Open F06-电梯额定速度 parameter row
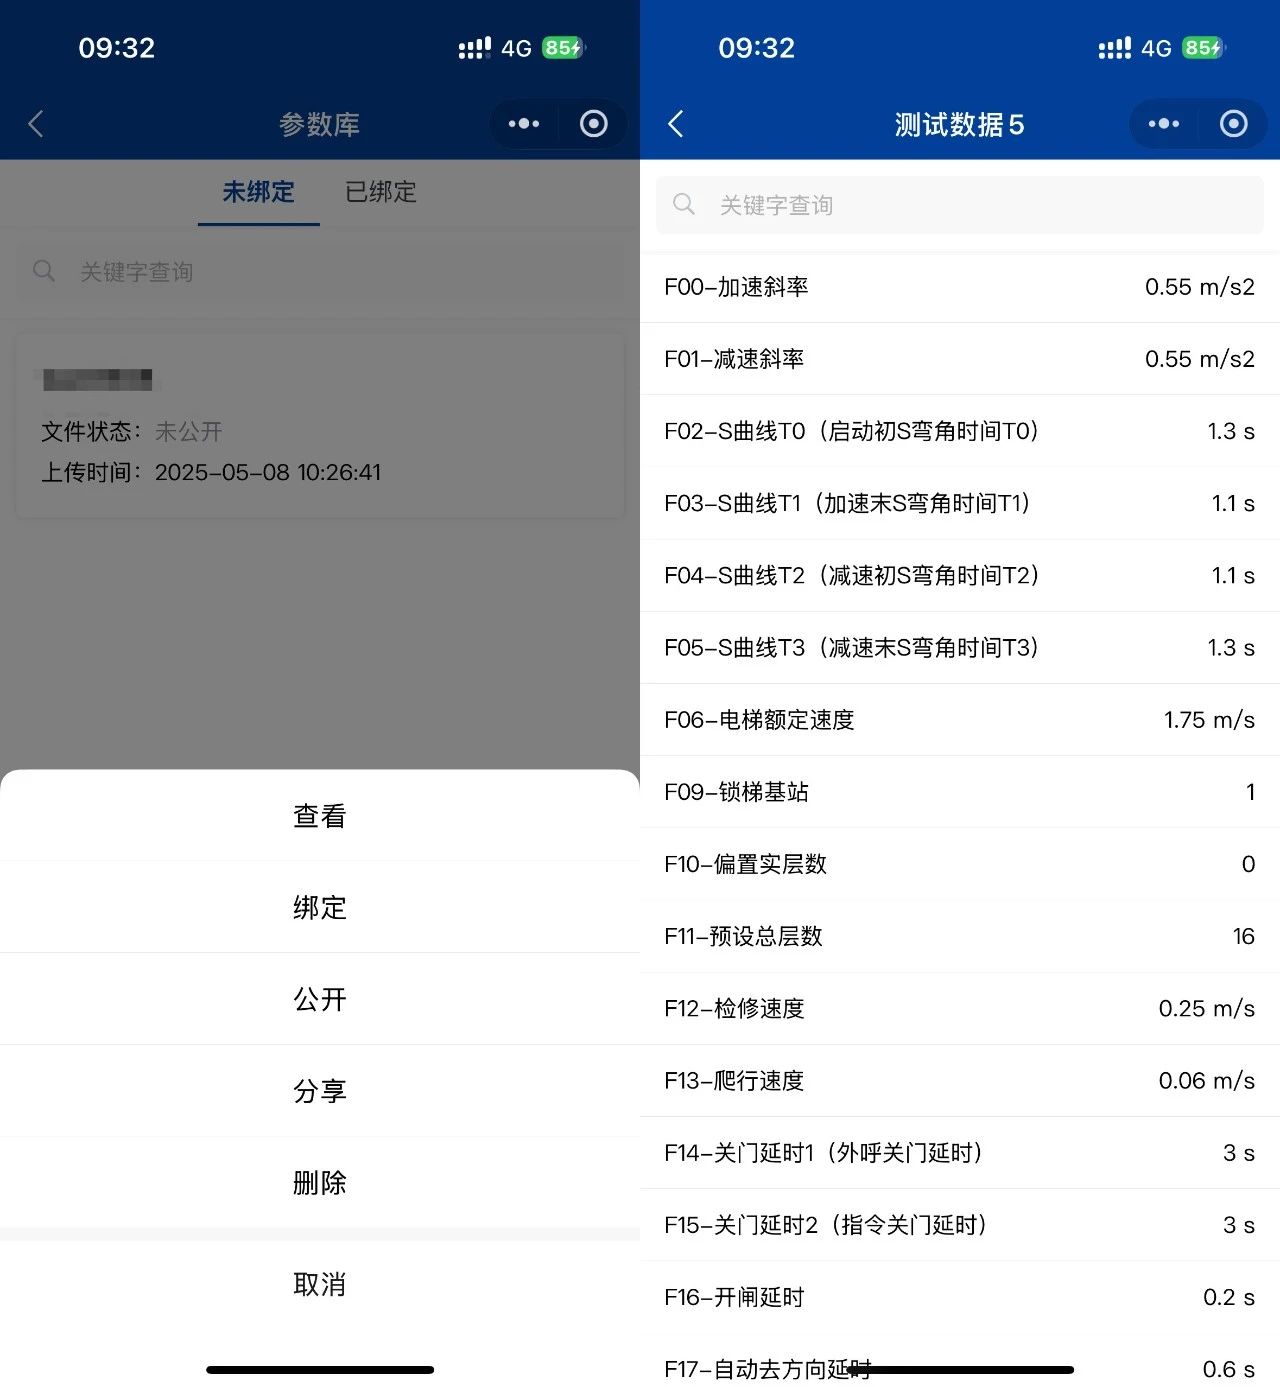The image size is (1280, 1387). (959, 720)
